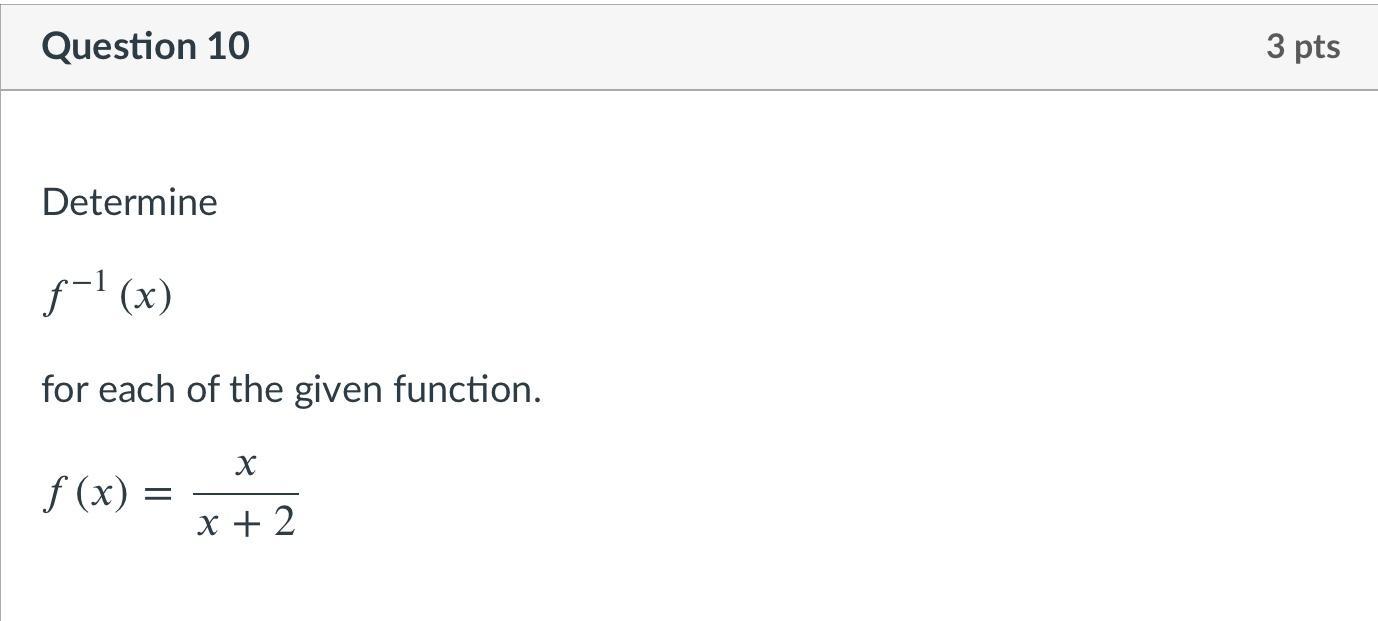Click the Question 10 heading
The width and height of the screenshot is (1378, 621).
coord(146,46)
